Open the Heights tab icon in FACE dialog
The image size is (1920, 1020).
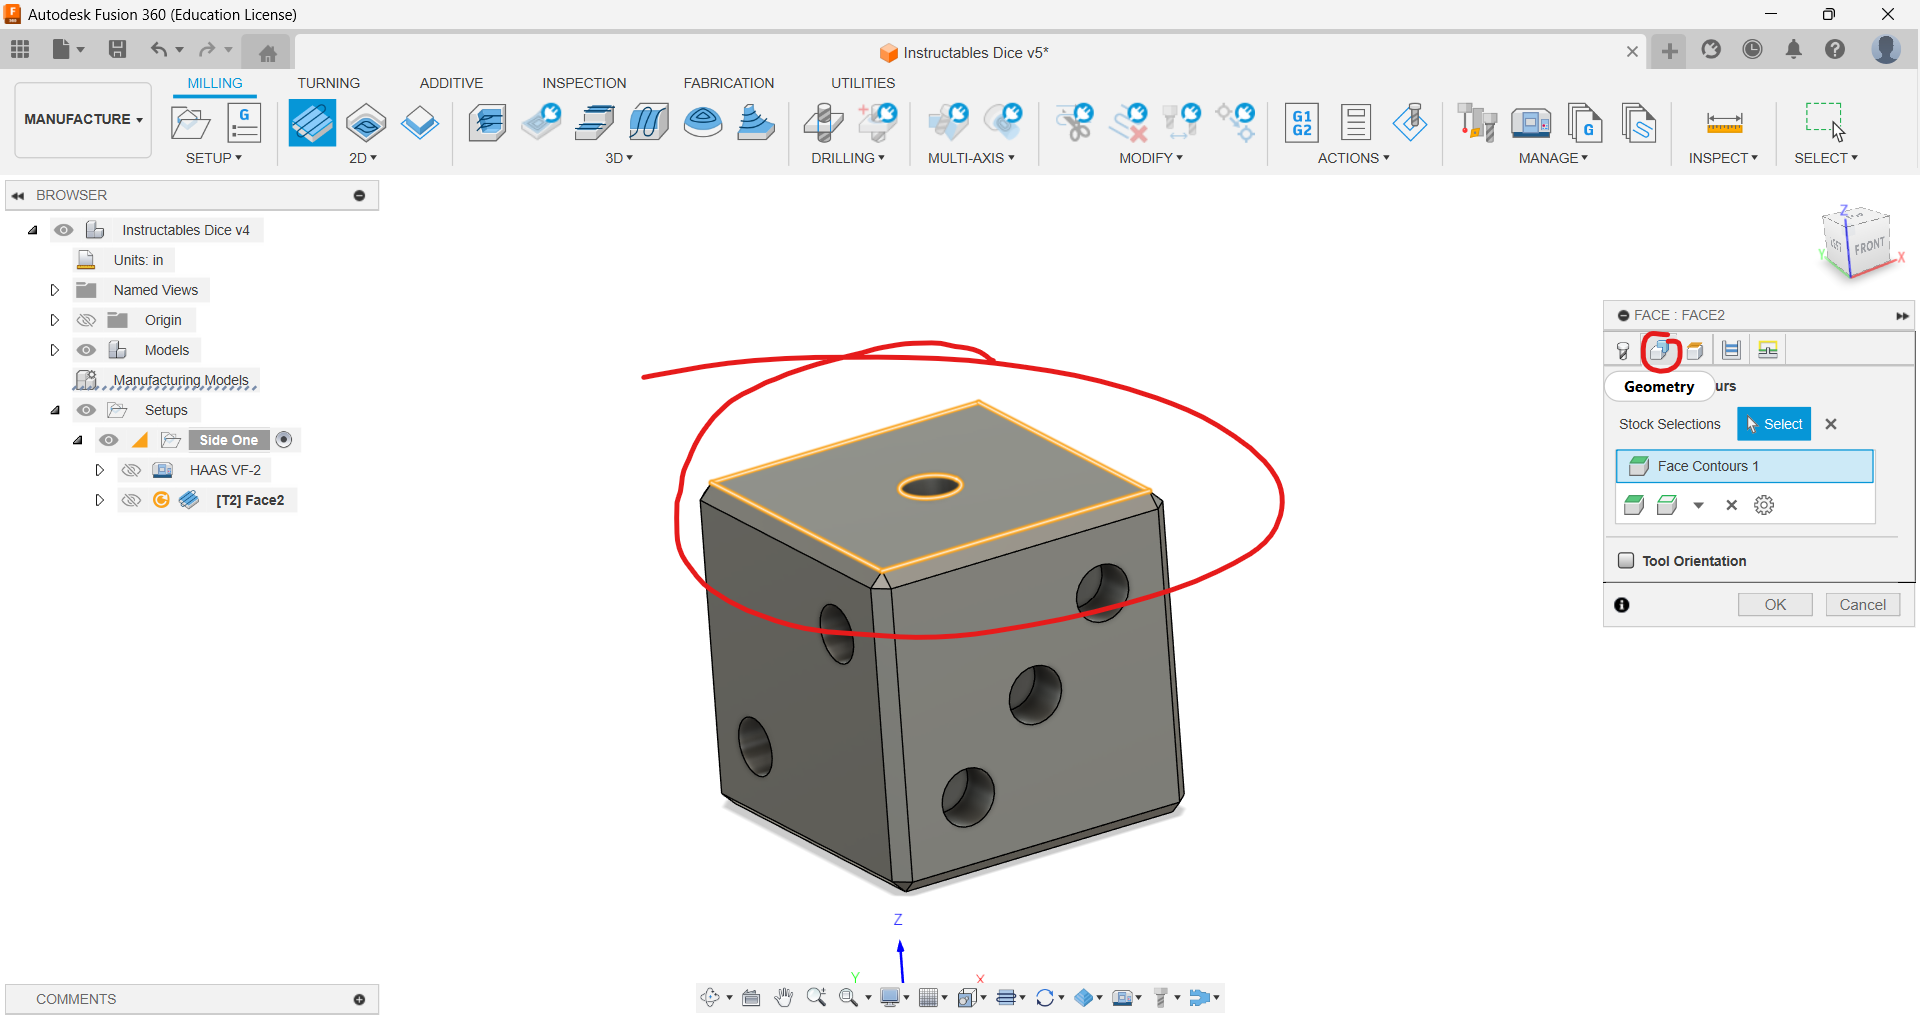pos(1732,349)
